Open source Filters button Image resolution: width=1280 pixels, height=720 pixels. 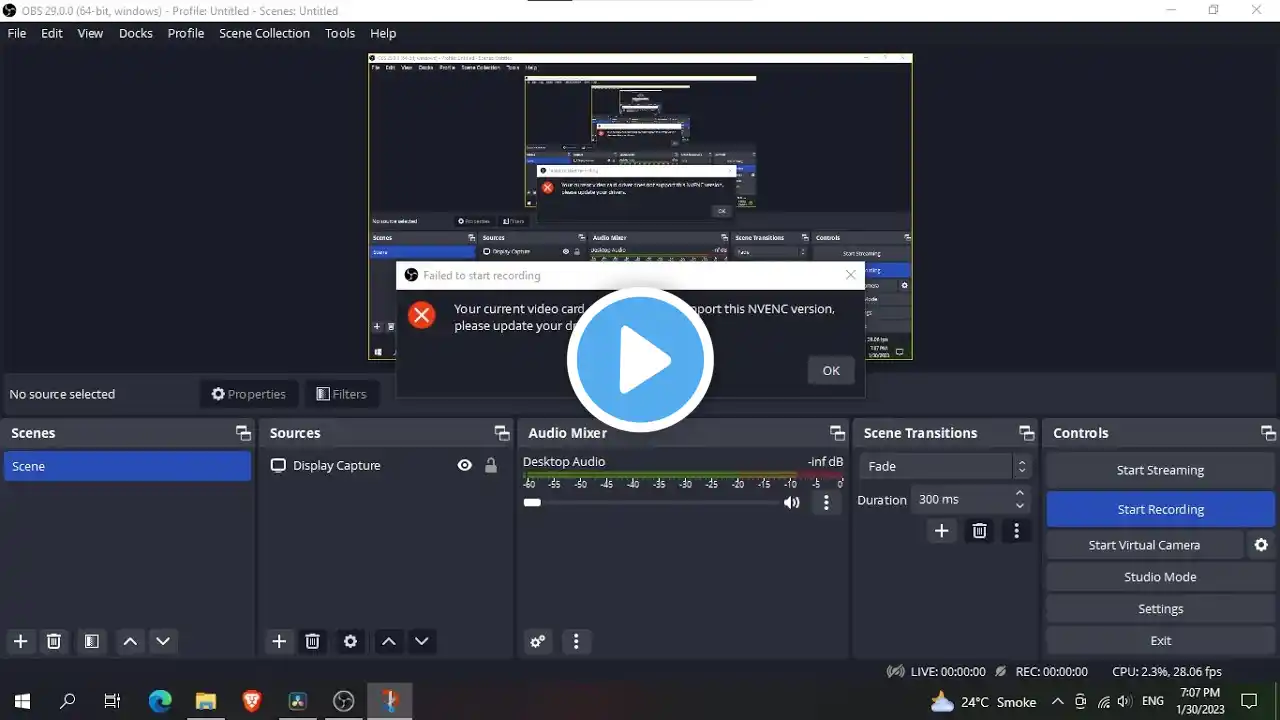click(x=341, y=394)
